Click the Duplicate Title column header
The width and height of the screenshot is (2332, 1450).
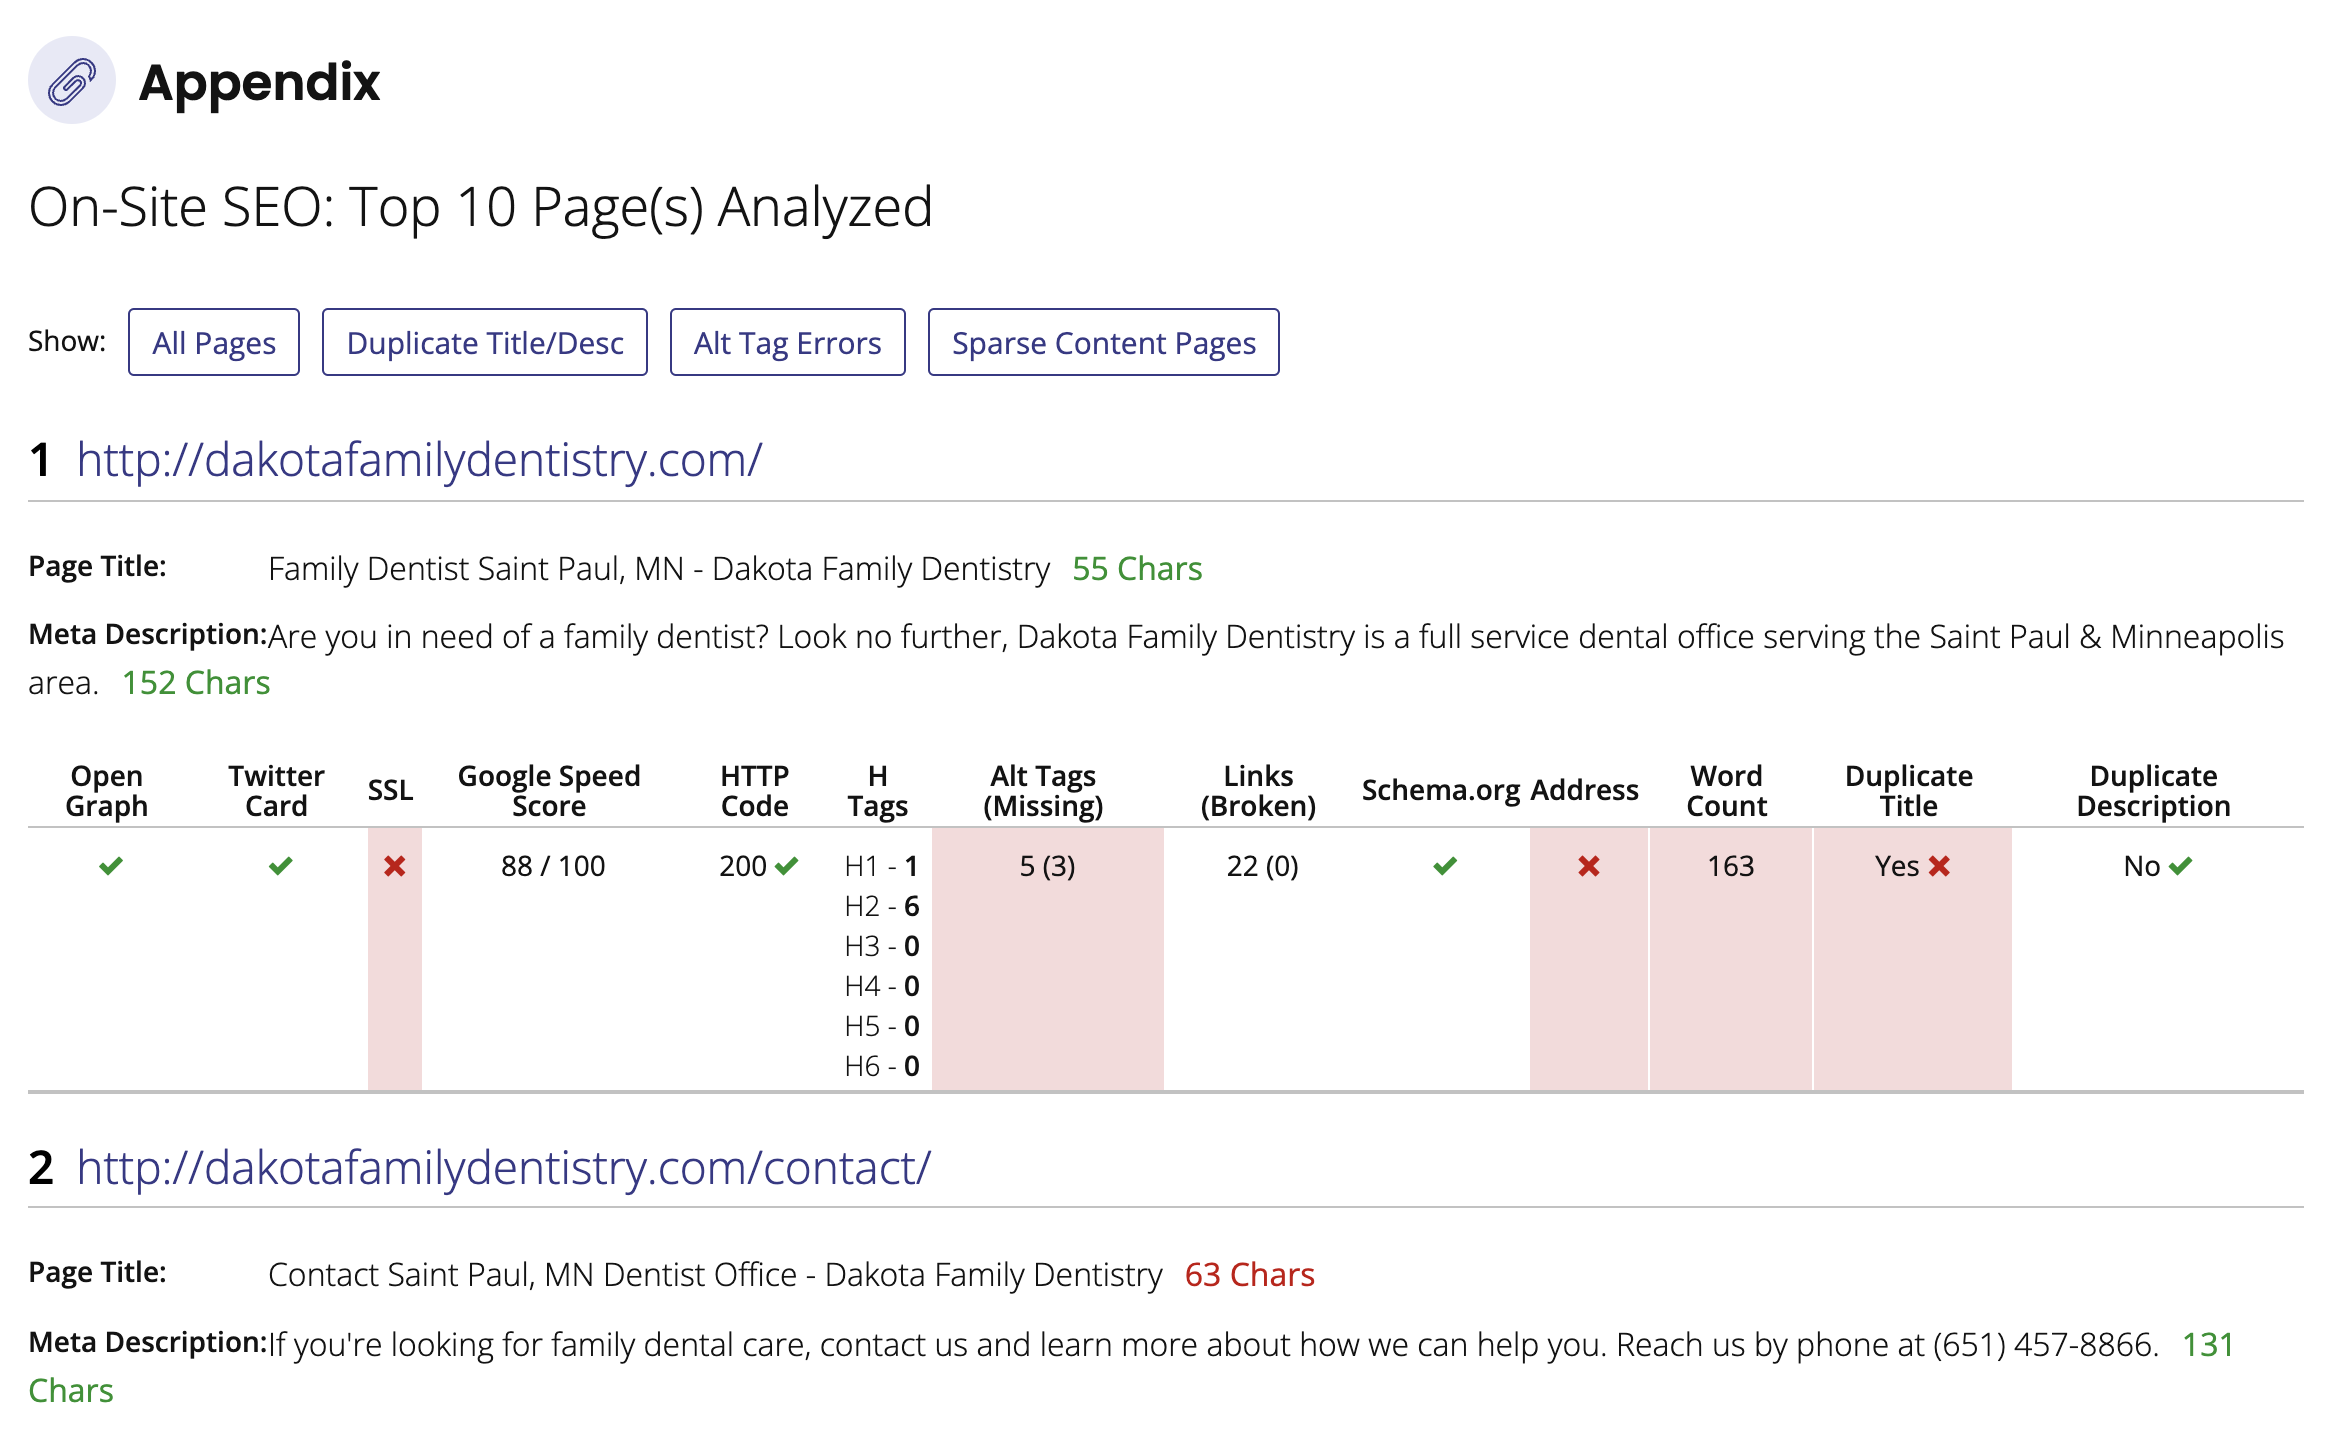click(1909, 791)
